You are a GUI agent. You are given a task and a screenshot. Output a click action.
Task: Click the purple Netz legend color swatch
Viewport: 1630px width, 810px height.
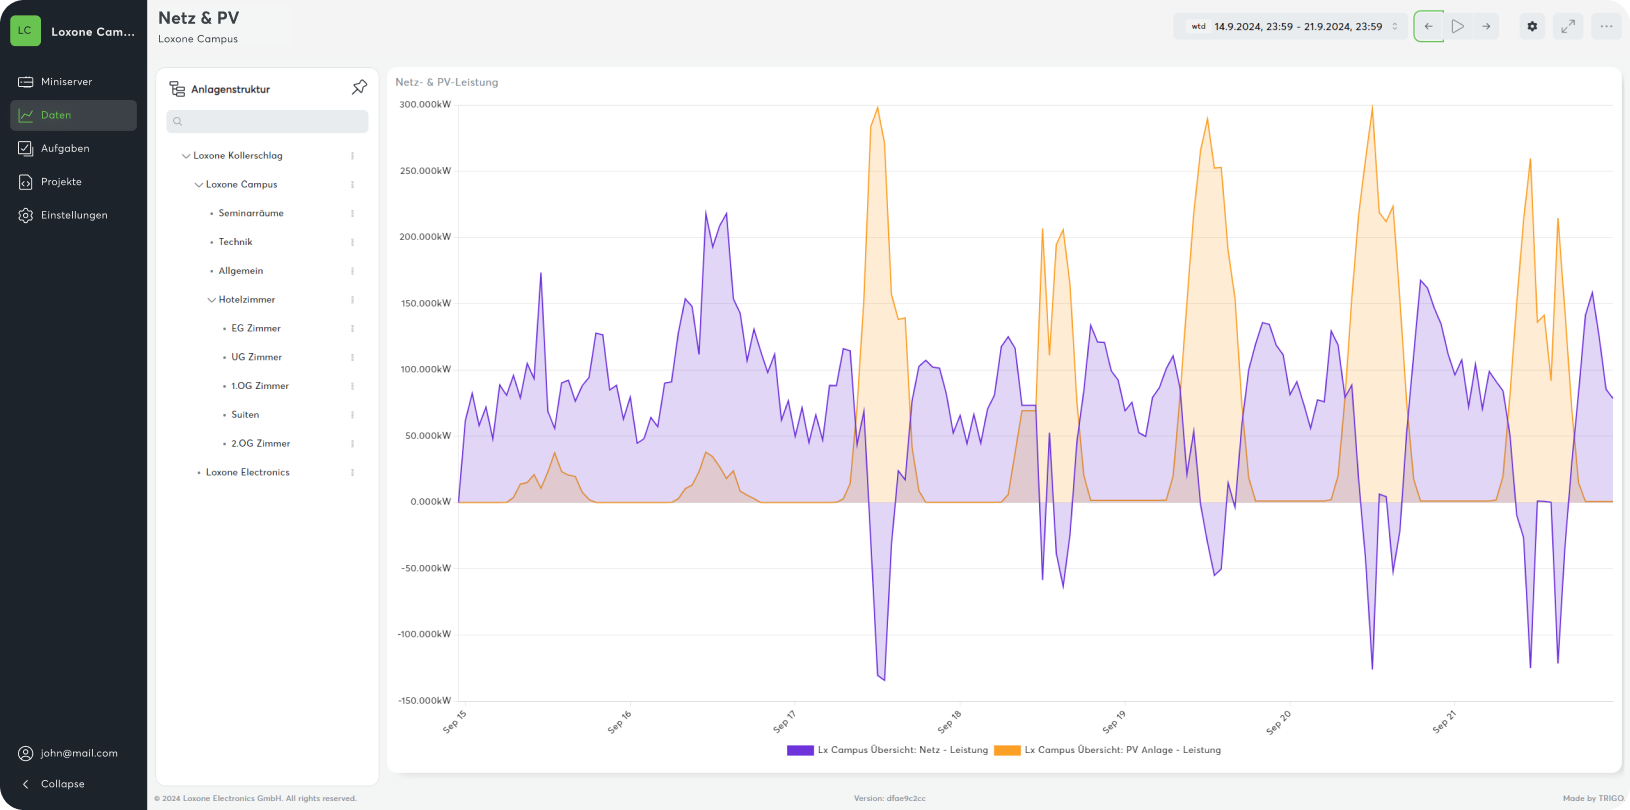point(800,750)
